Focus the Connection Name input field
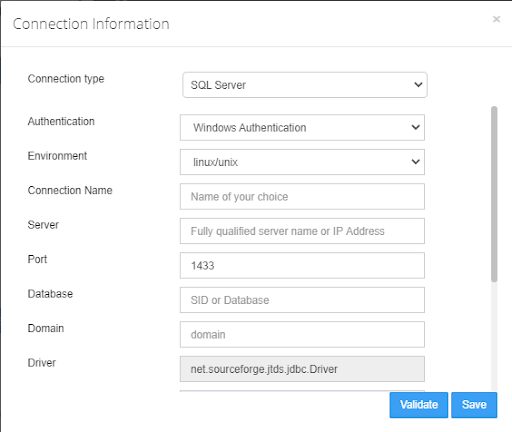 [302, 197]
